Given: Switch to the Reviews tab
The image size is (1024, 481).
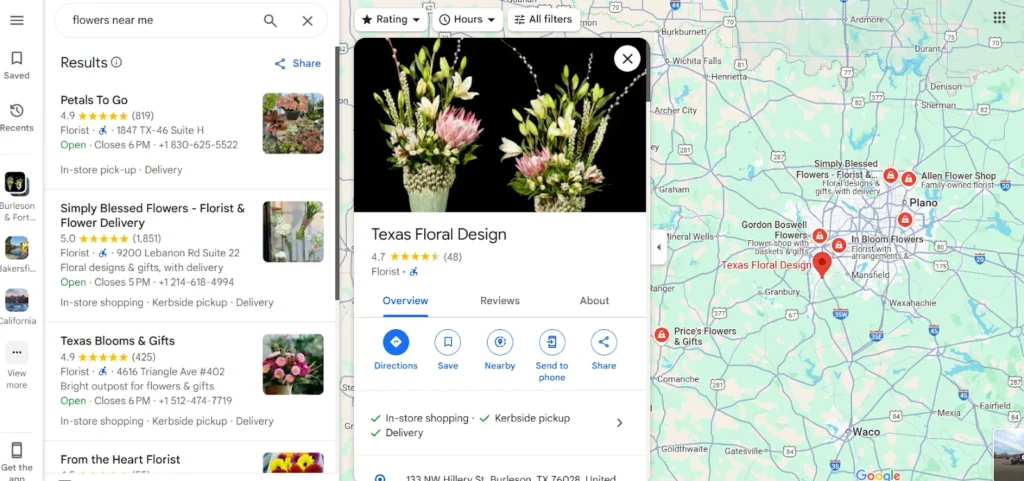Looking at the screenshot, I should click(499, 301).
